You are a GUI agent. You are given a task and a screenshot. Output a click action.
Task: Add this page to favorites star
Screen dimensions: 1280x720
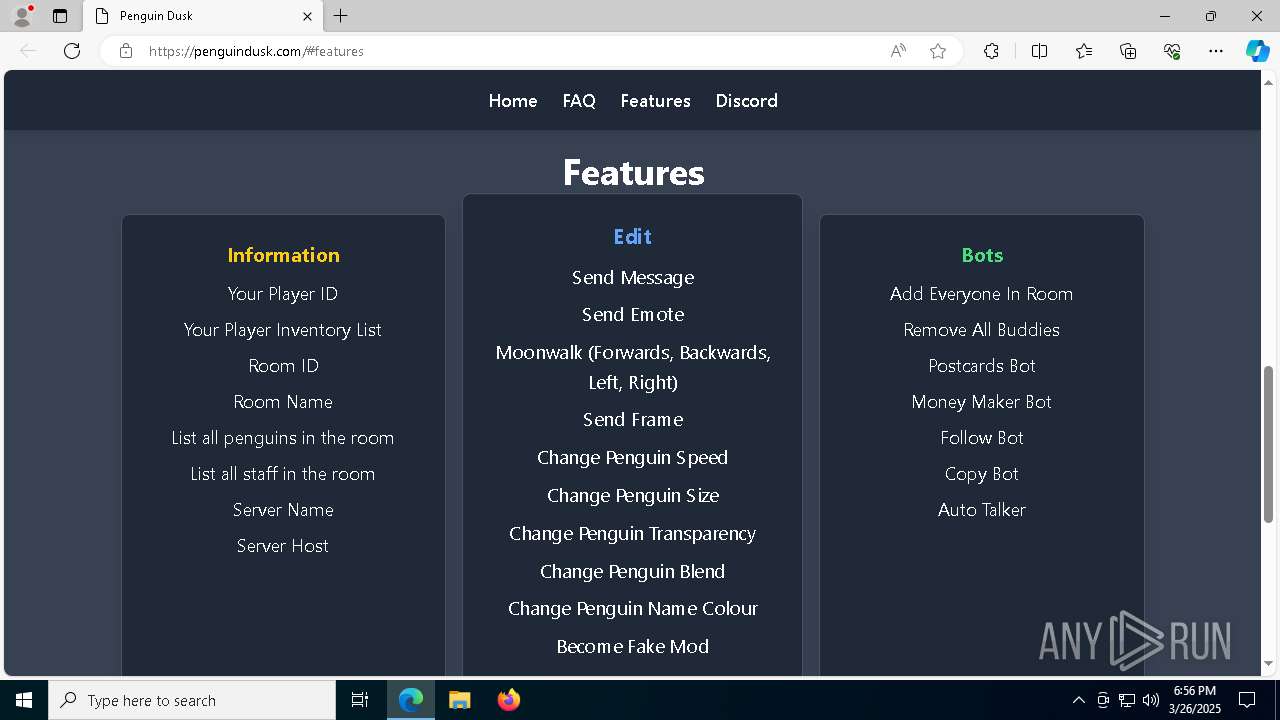coord(938,51)
